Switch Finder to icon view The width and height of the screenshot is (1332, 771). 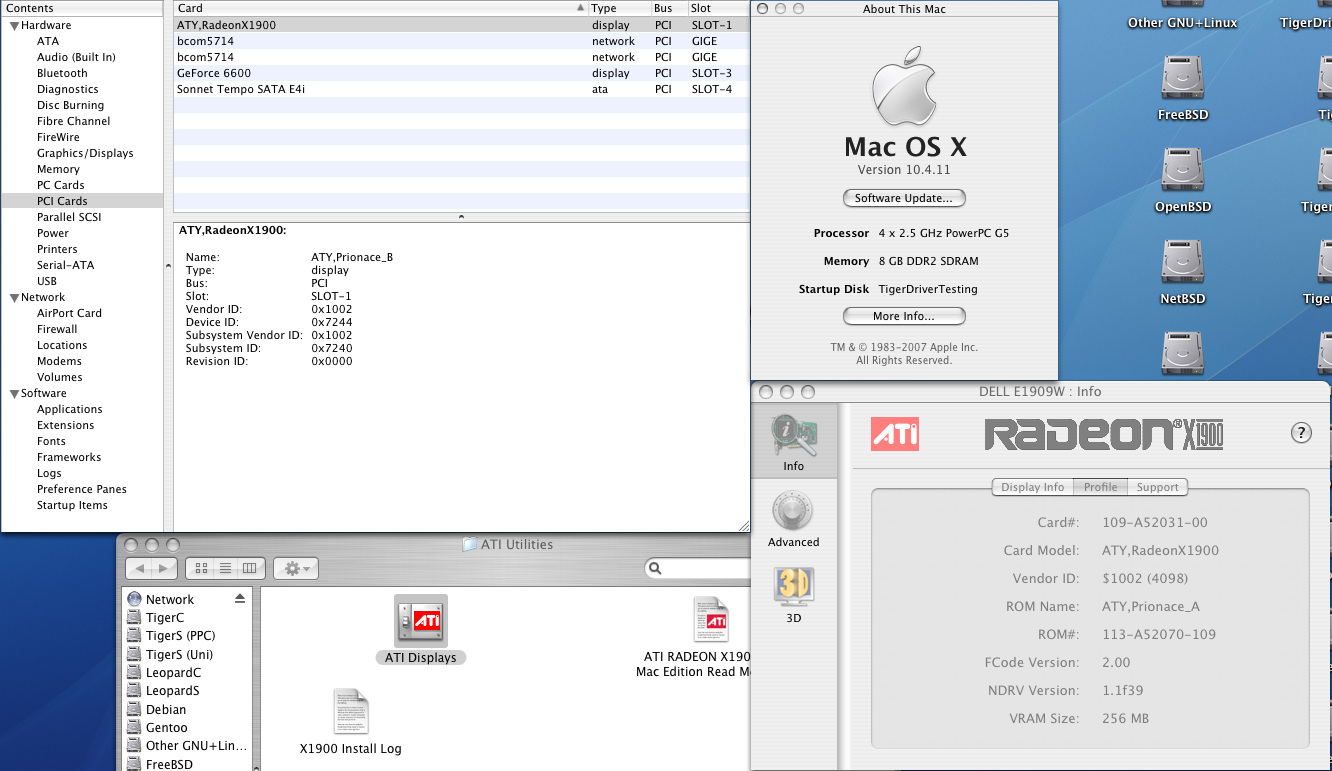[x=201, y=568]
